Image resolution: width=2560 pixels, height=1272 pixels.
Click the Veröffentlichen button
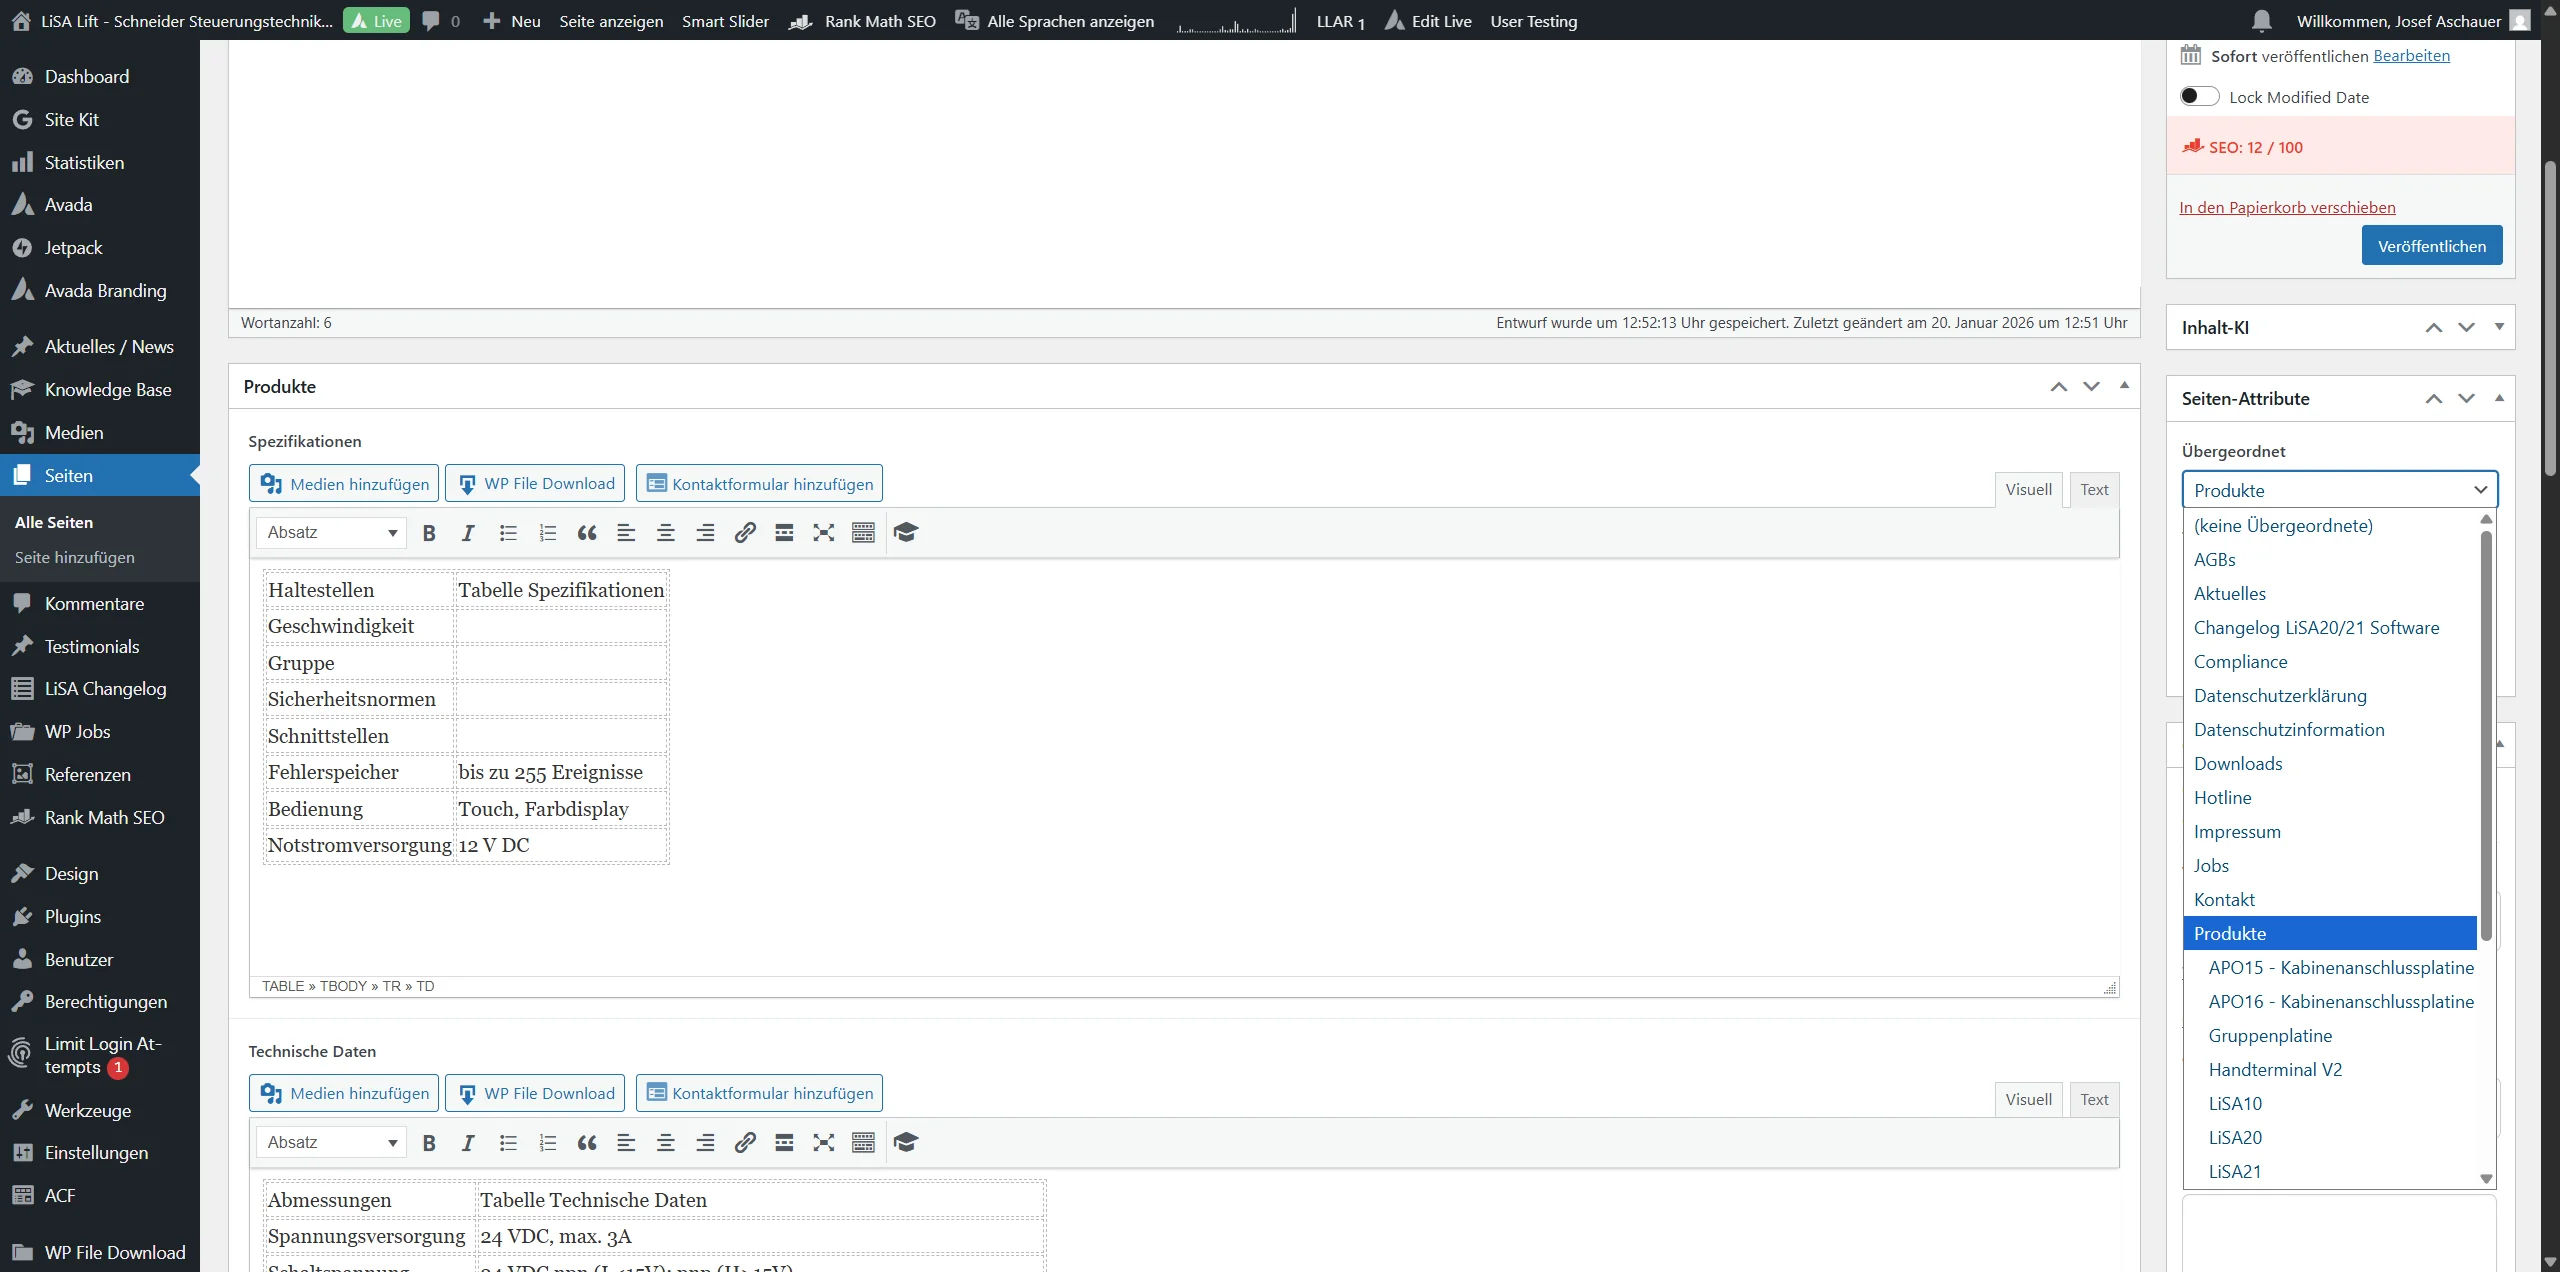pos(2432,245)
